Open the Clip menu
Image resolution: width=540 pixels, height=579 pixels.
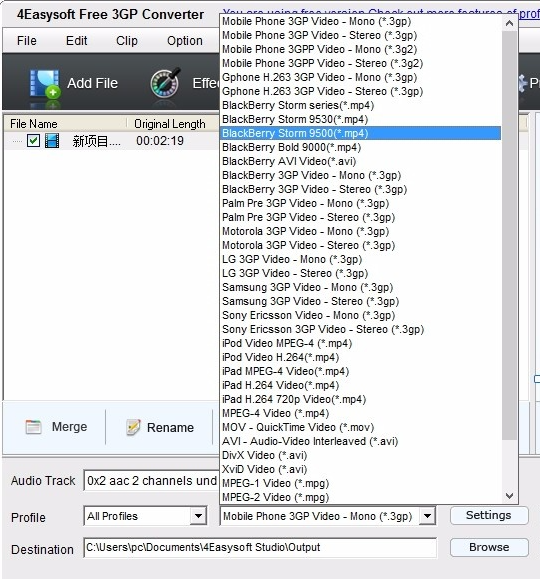click(127, 41)
